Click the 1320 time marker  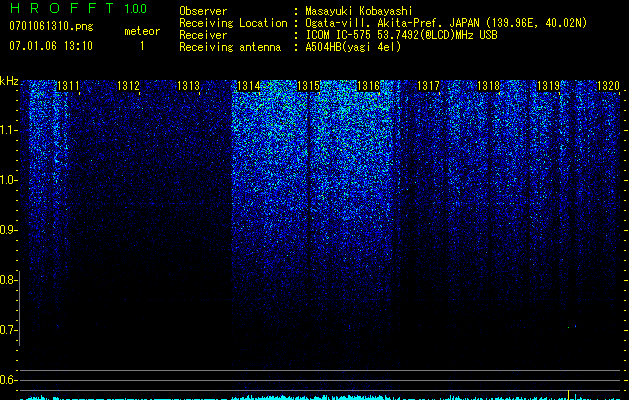(x=609, y=86)
